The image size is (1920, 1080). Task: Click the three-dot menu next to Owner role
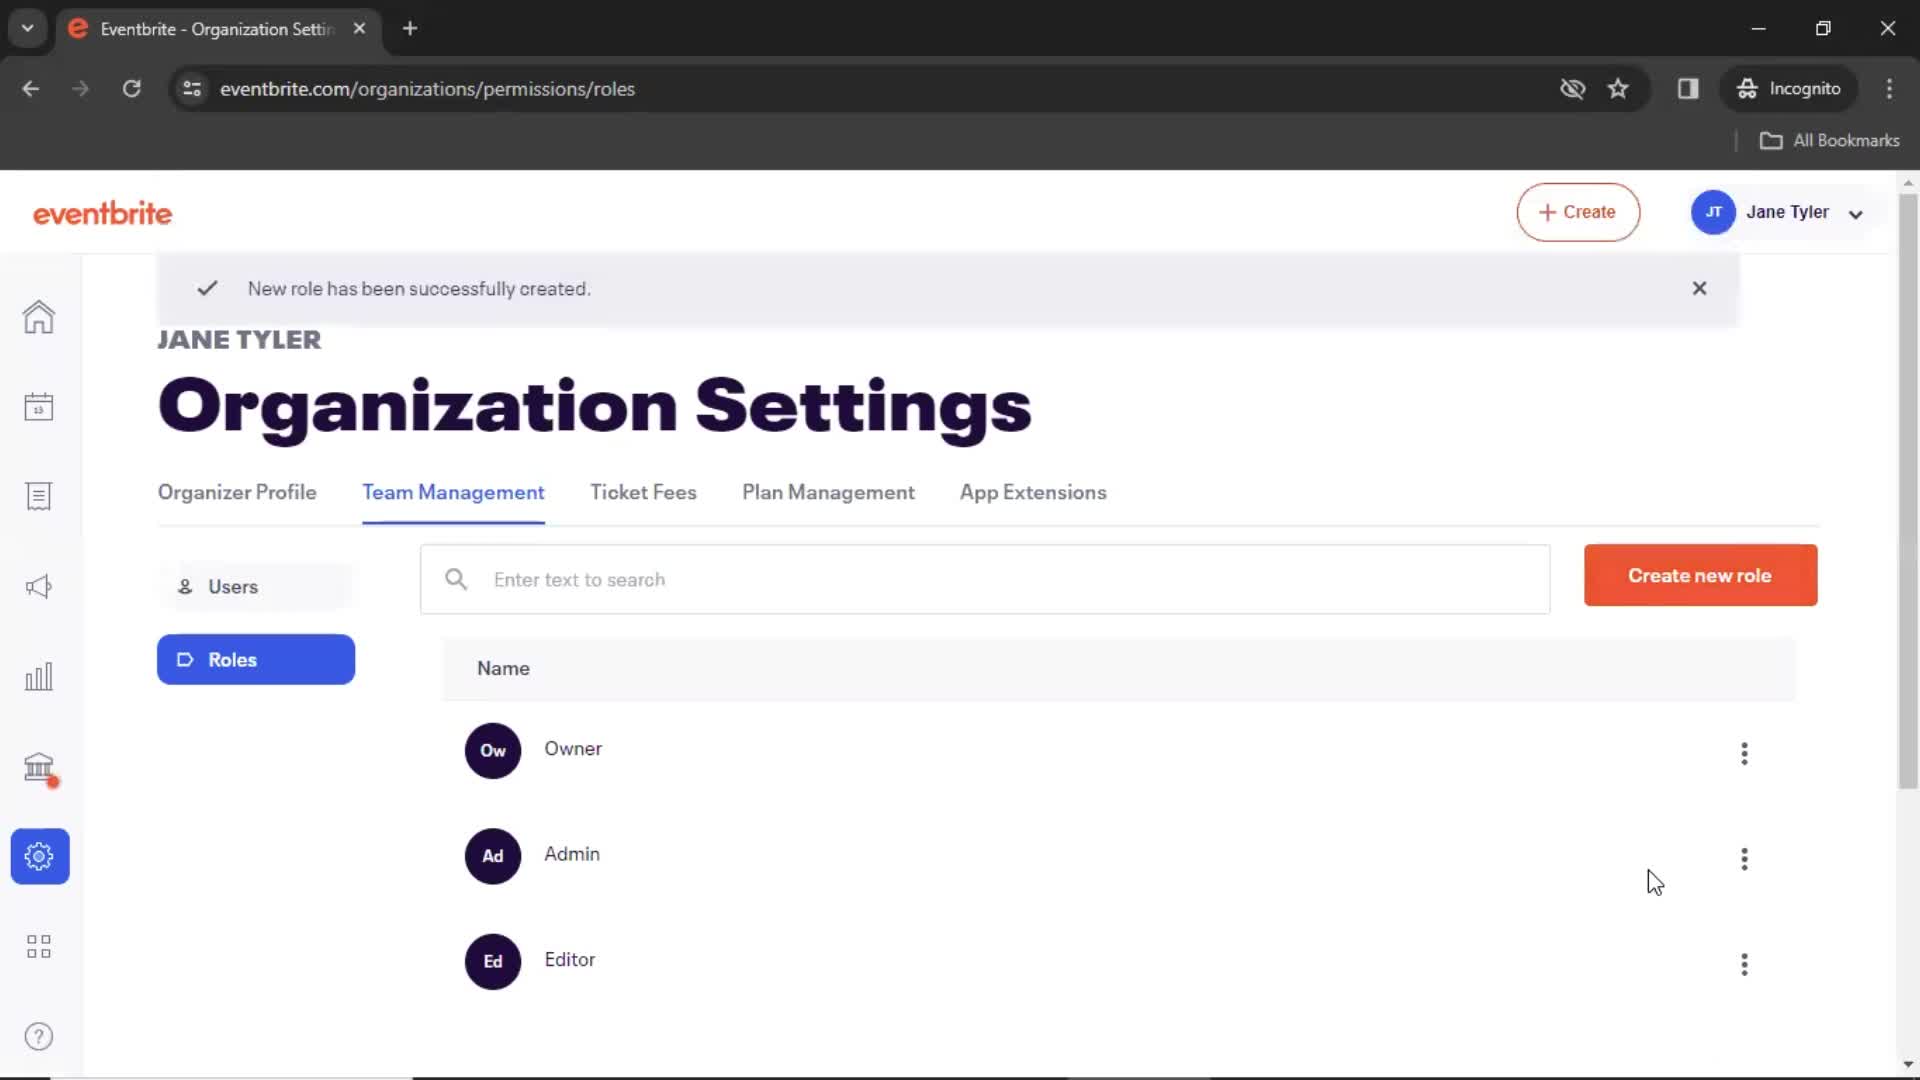click(1745, 750)
